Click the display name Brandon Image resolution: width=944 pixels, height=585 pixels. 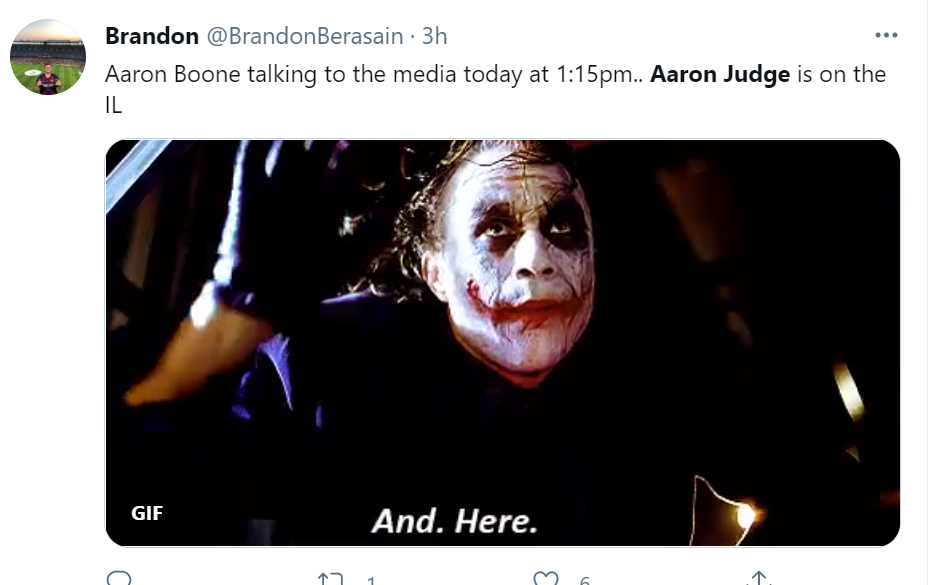152,36
